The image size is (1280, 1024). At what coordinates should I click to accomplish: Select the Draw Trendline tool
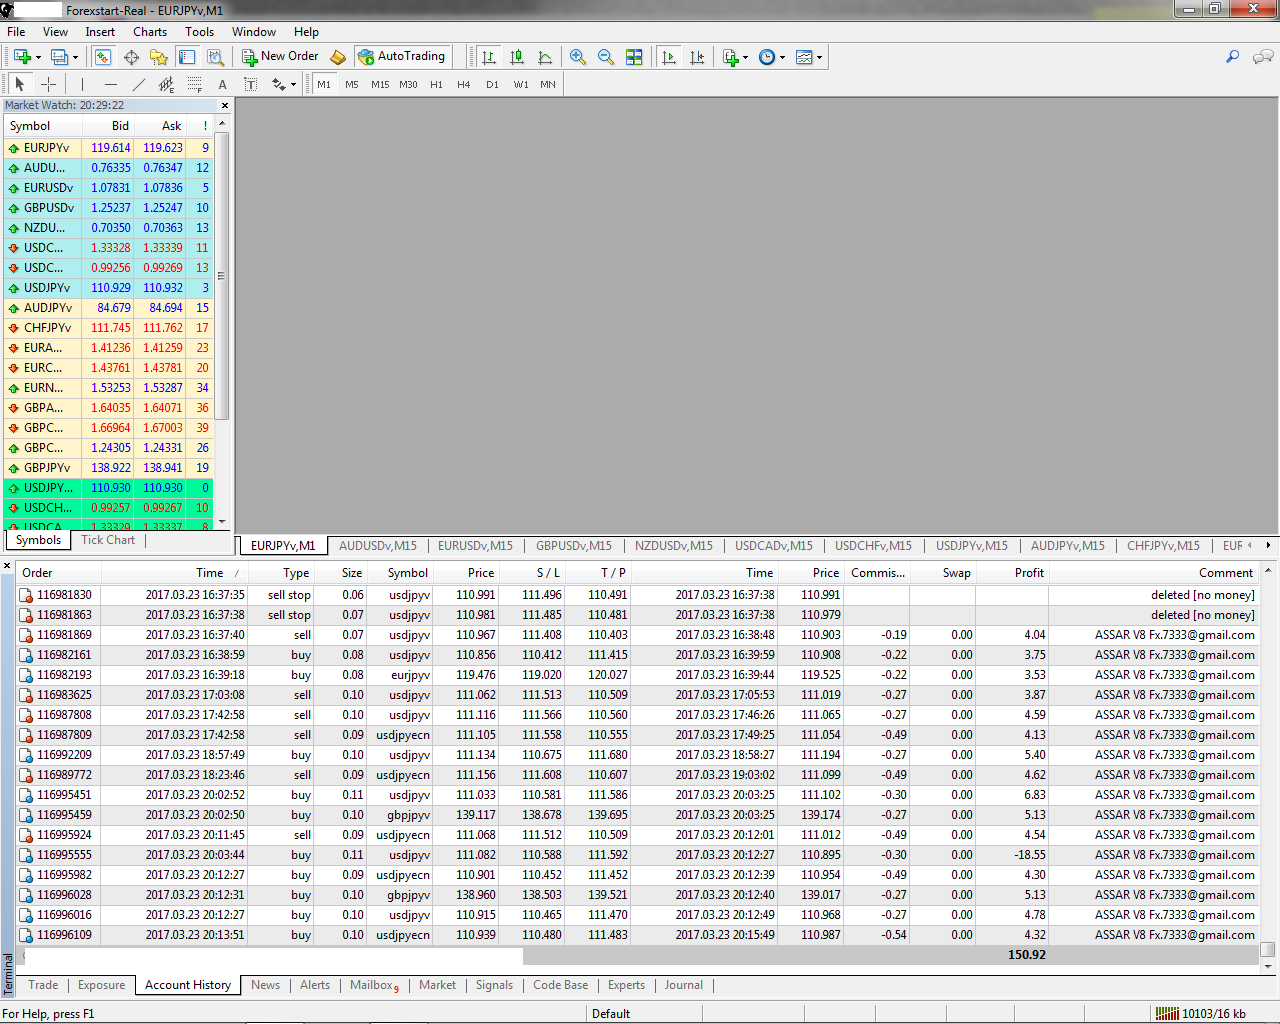pyautogui.click(x=139, y=85)
